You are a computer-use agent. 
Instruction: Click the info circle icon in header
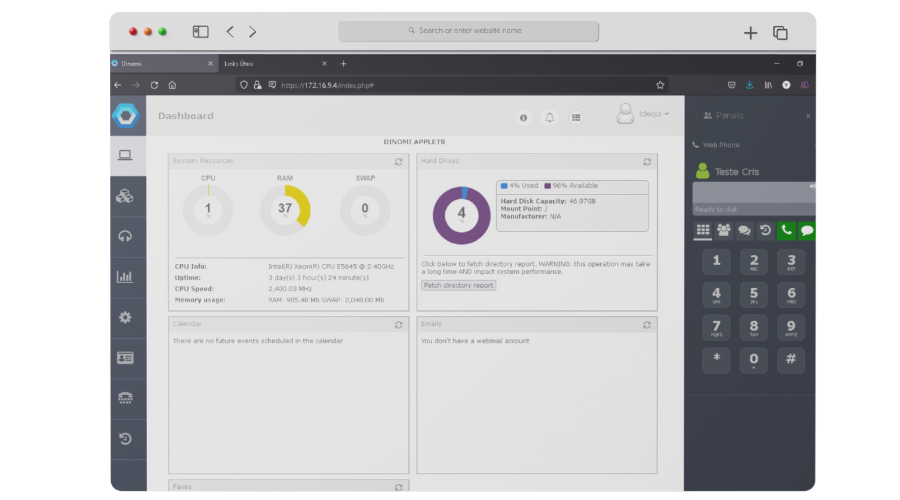pos(523,118)
